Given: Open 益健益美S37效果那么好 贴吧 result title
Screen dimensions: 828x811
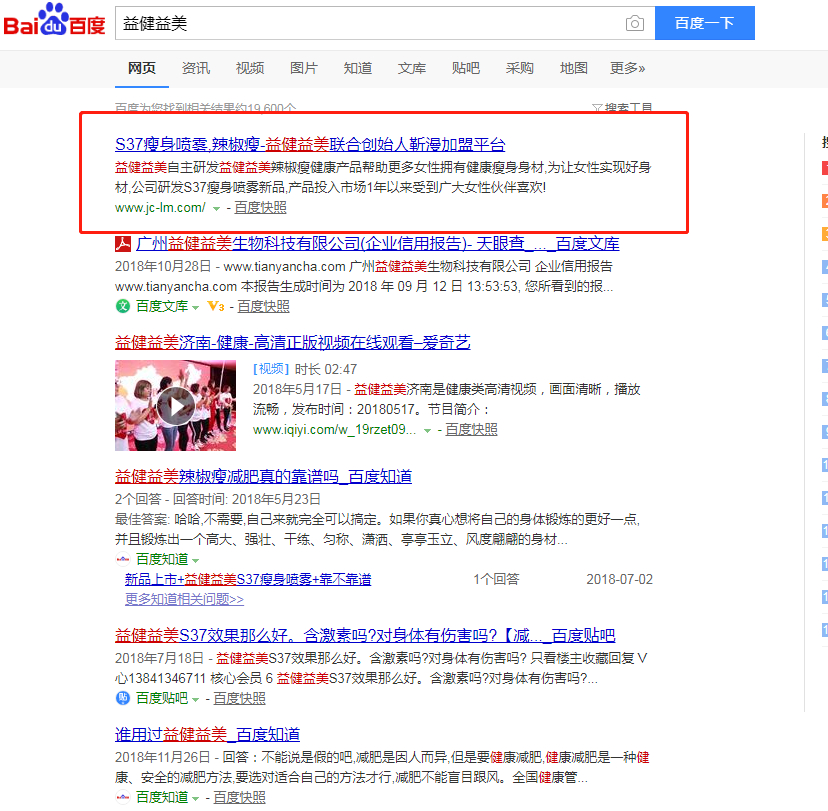Looking at the screenshot, I should click(365, 635).
